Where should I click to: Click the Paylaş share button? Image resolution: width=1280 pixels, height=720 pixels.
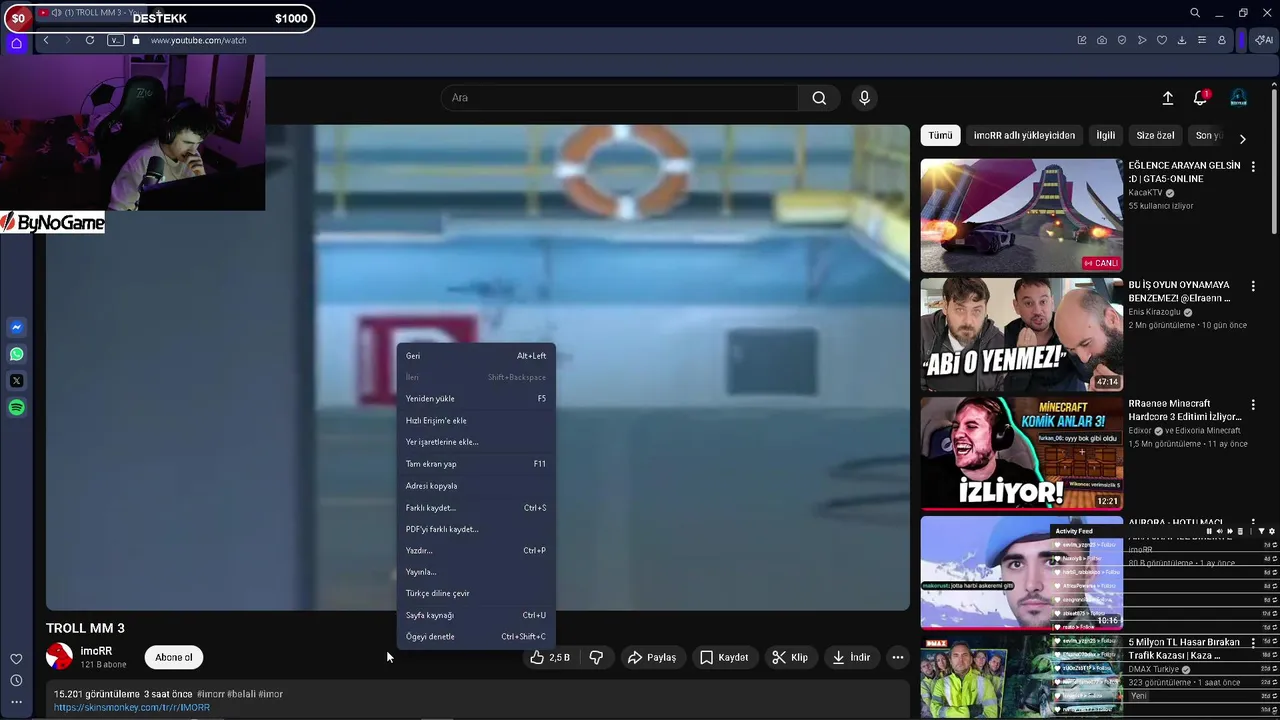(652, 657)
